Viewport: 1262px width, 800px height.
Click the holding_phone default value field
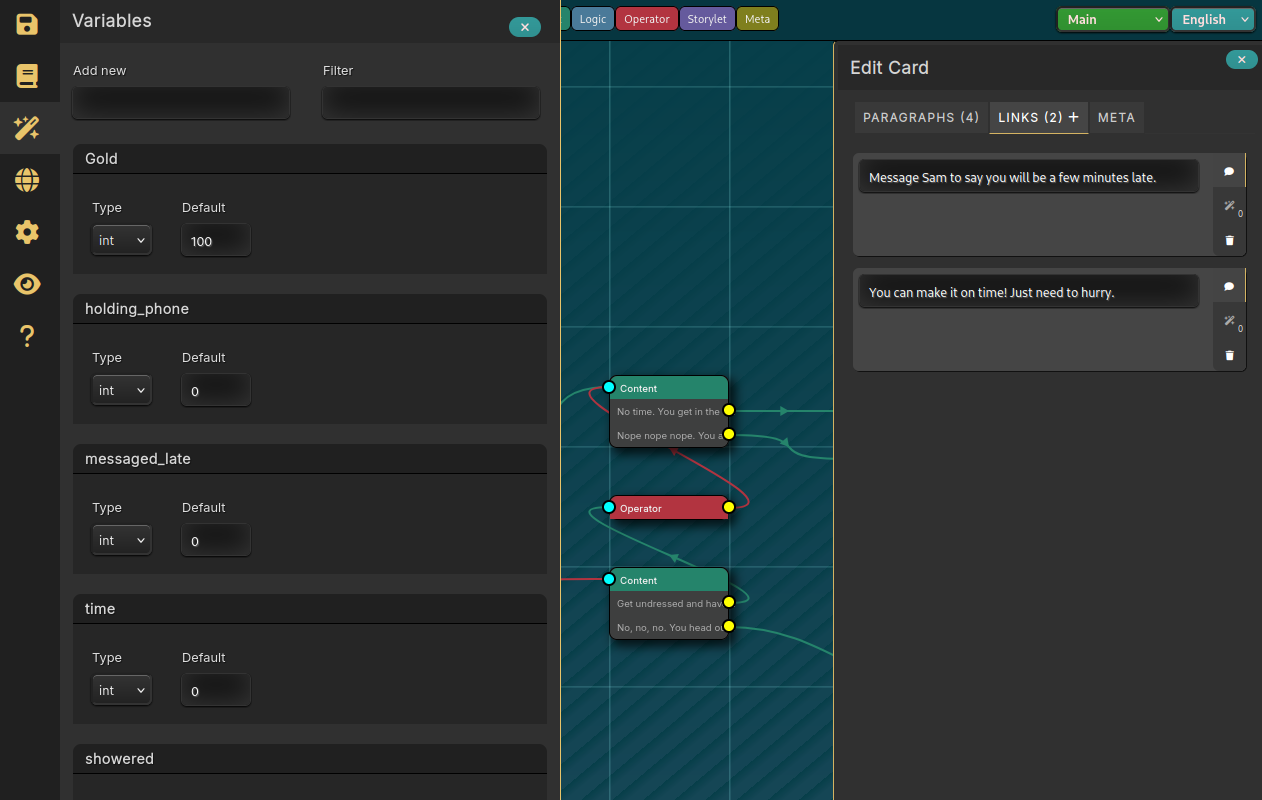(216, 390)
